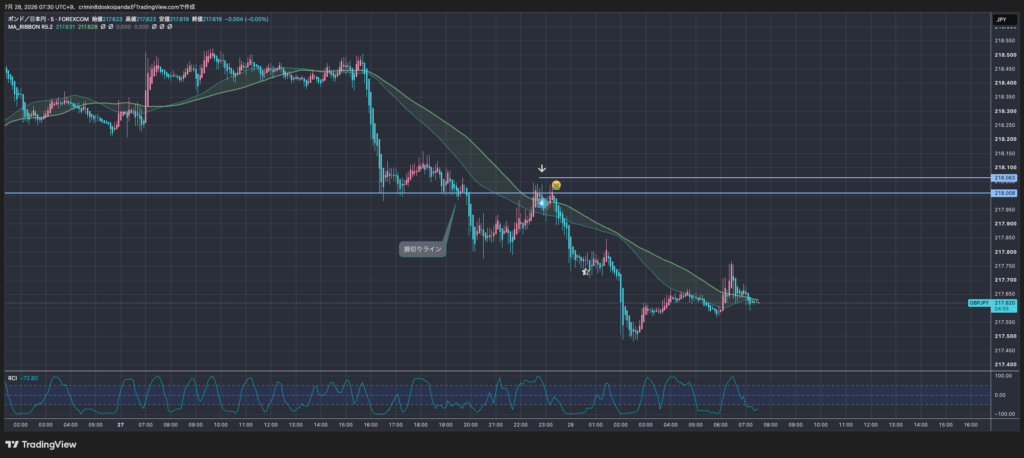Image resolution: width=1024 pixels, height=458 pixels.
Task: Select the star marker below the candles
Action: [x=585, y=271]
